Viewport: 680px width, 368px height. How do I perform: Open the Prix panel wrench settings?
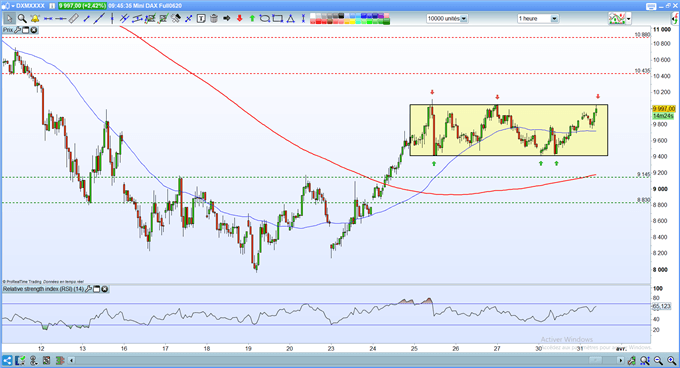pyautogui.click(x=18, y=30)
